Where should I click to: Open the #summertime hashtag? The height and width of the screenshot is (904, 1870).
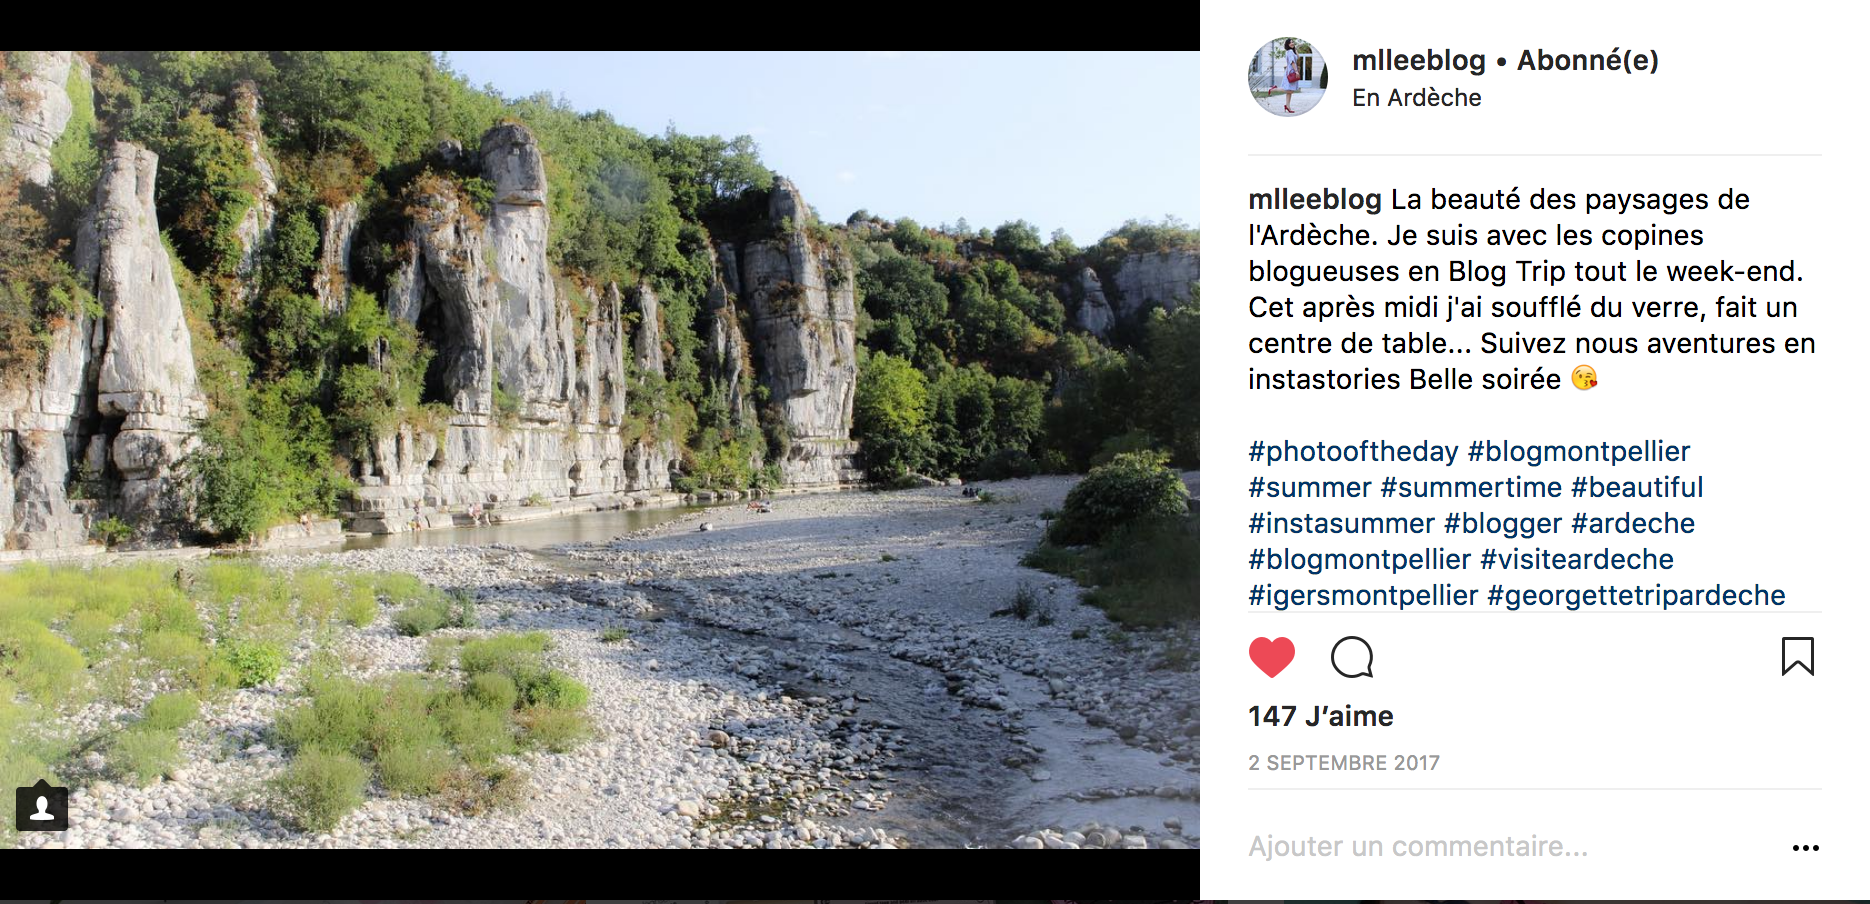(x=1471, y=487)
